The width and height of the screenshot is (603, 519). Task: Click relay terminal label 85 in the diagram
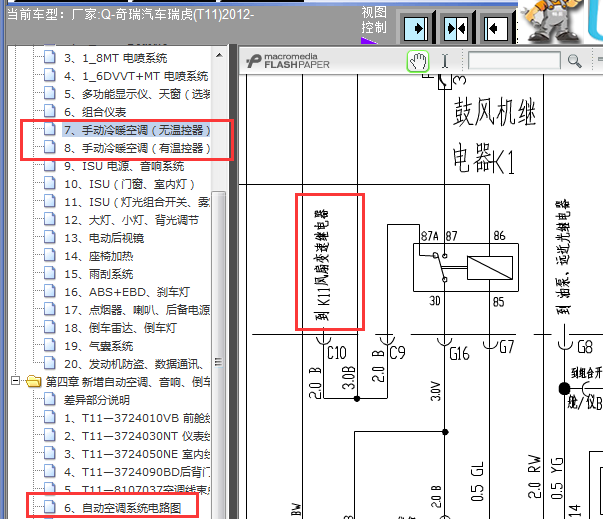coord(498,302)
